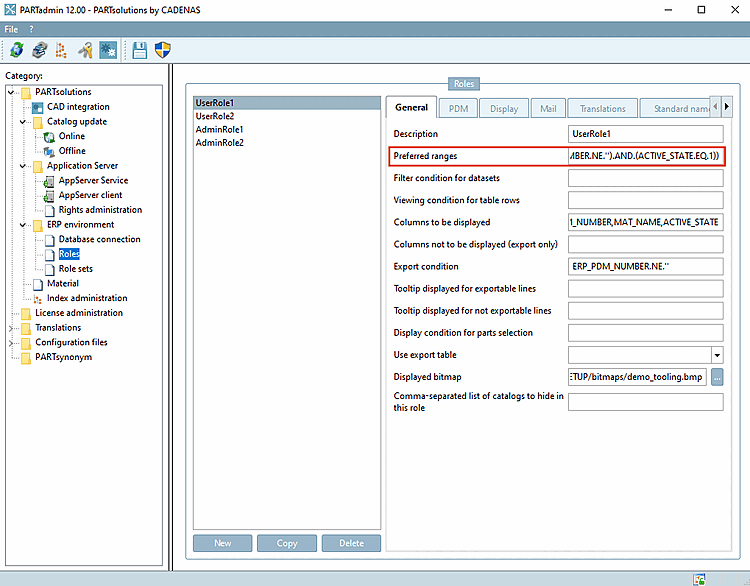
Task: Click the Offline computer icon in the tree
Action: pos(49,152)
